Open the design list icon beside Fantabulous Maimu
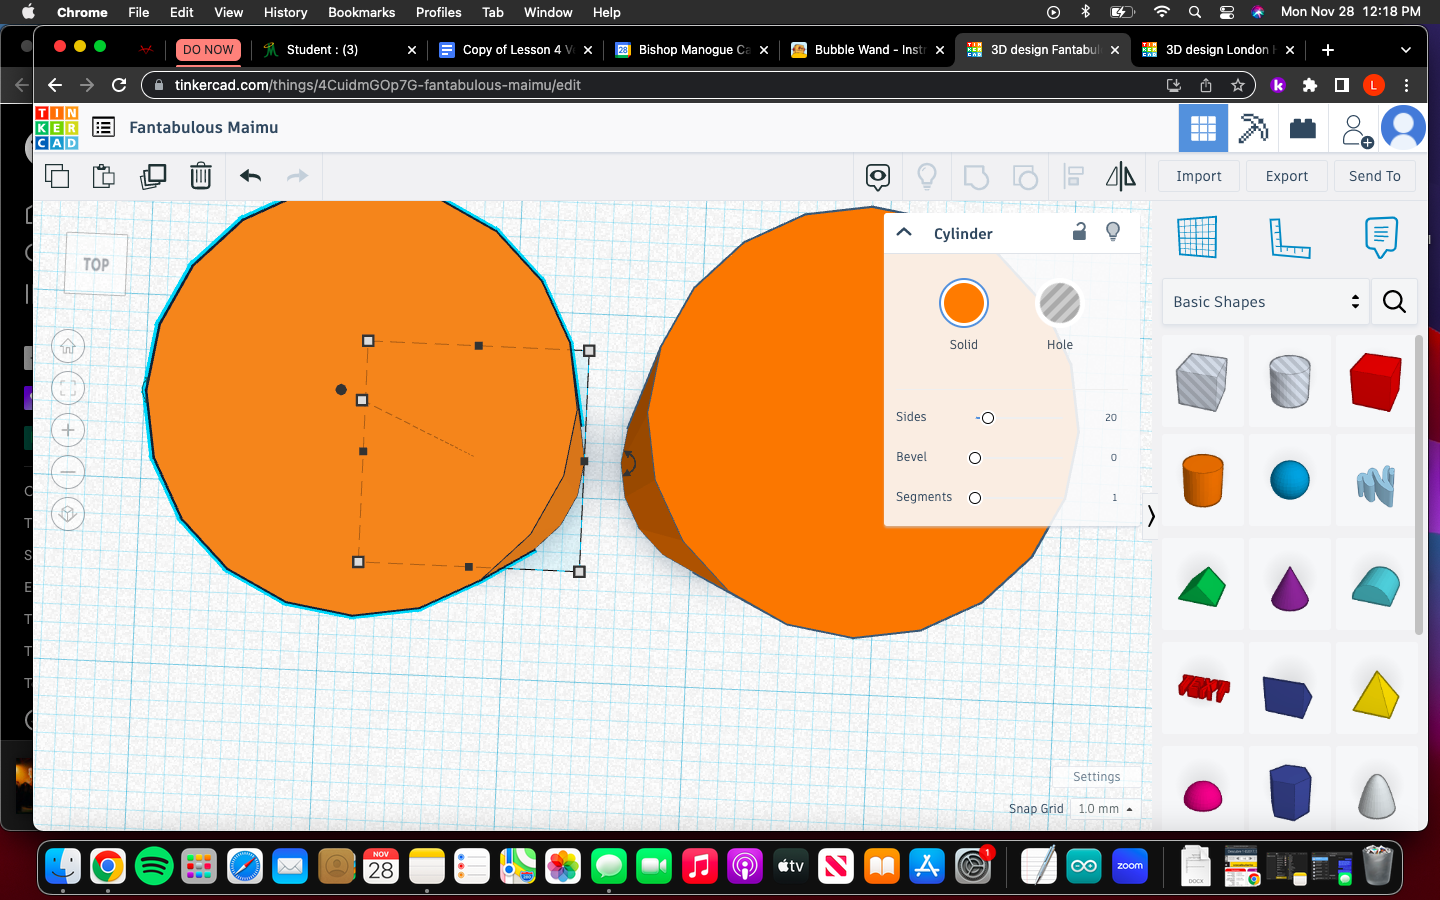This screenshot has height=900, width=1440. [103, 127]
